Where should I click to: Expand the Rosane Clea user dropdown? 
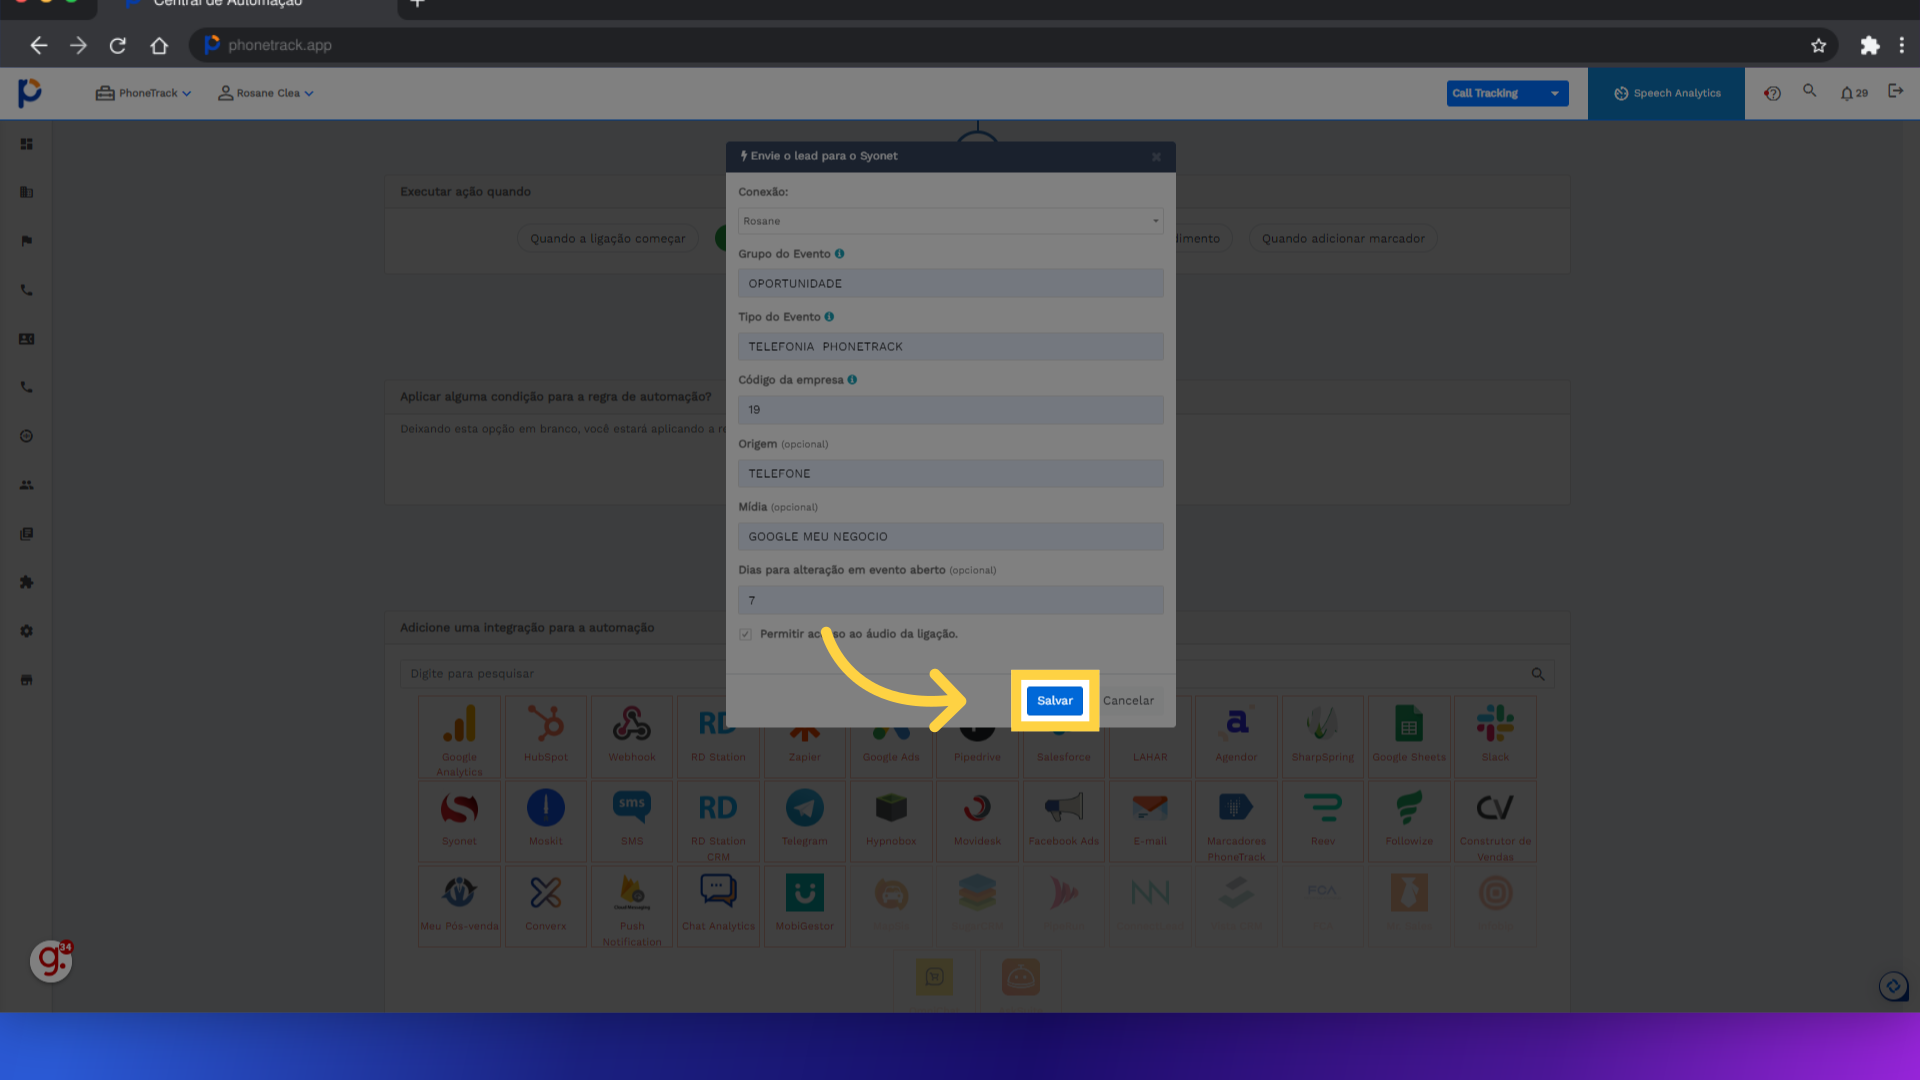pos(266,93)
